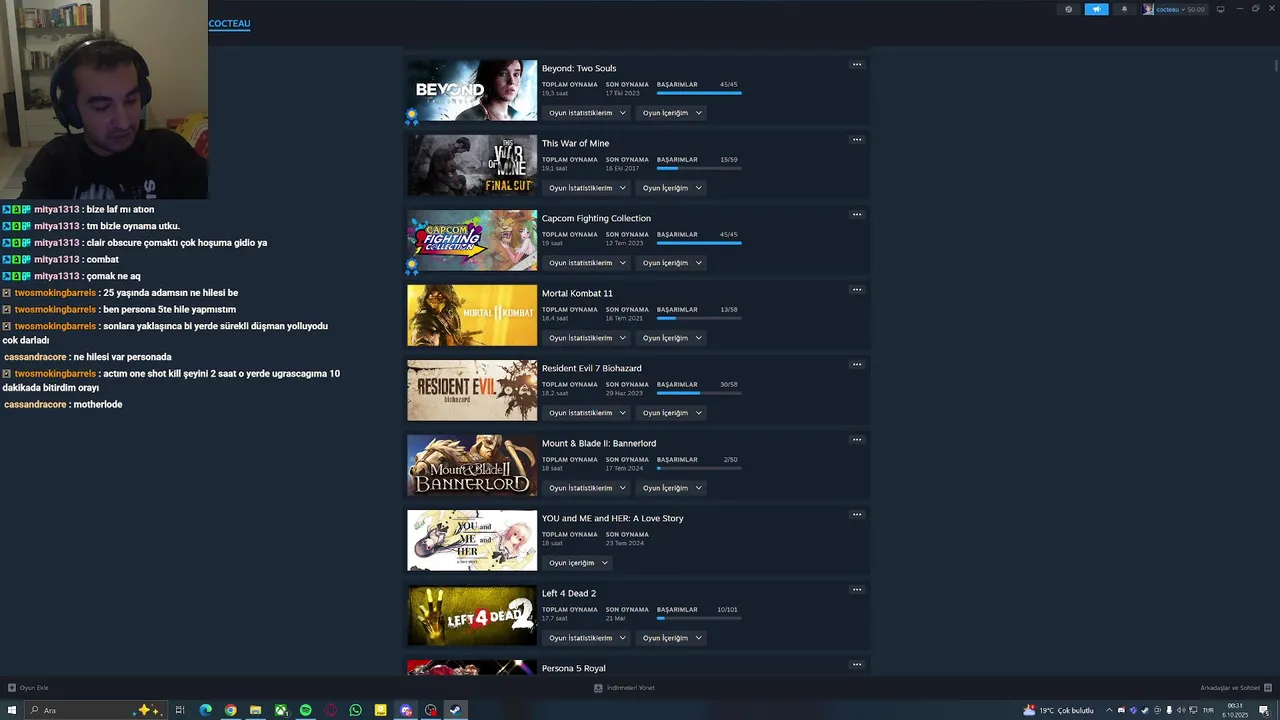Click the cocteau account avatar

[1148, 9]
